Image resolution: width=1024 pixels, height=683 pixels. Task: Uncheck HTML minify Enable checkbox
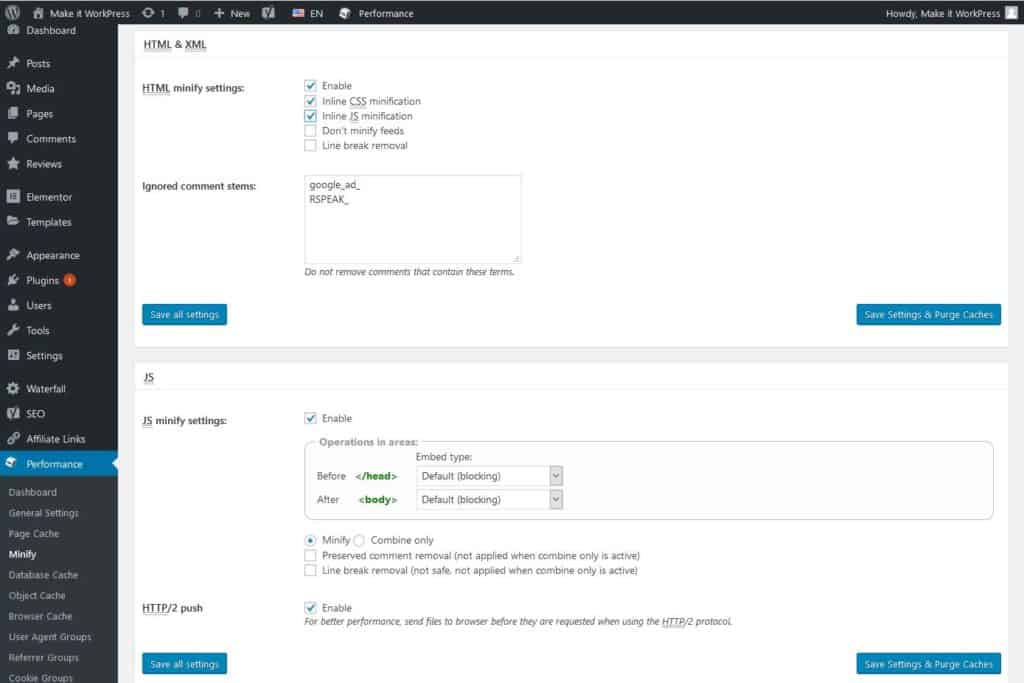[x=310, y=86]
